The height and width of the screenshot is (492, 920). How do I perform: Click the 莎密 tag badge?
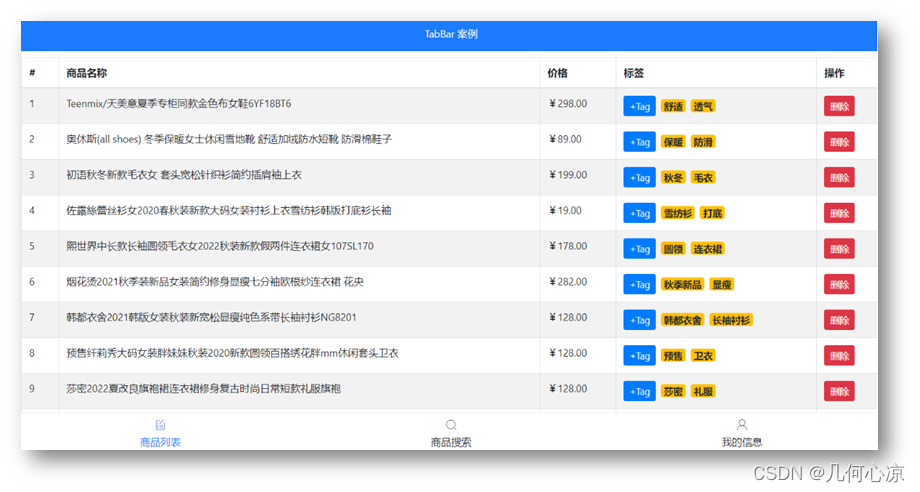click(x=673, y=392)
